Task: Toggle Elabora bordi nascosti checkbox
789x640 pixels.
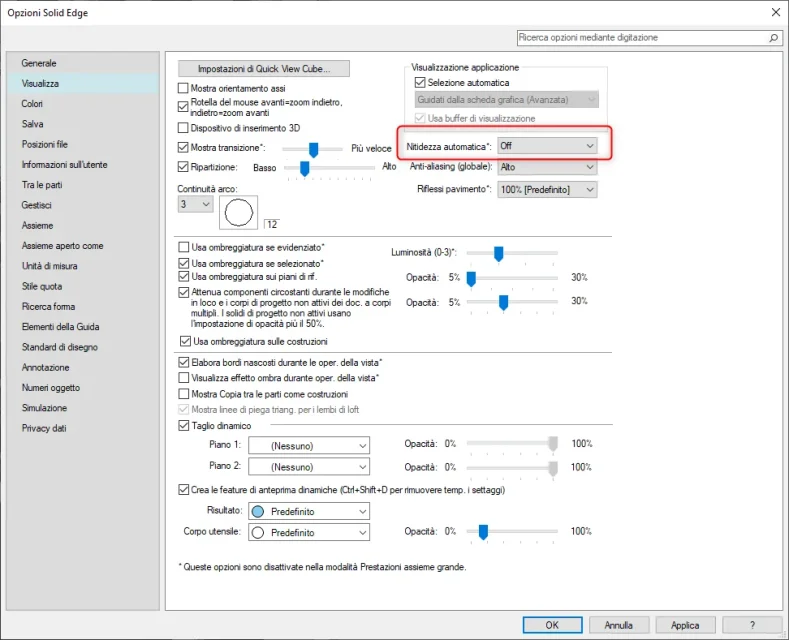Action: [184, 362]
